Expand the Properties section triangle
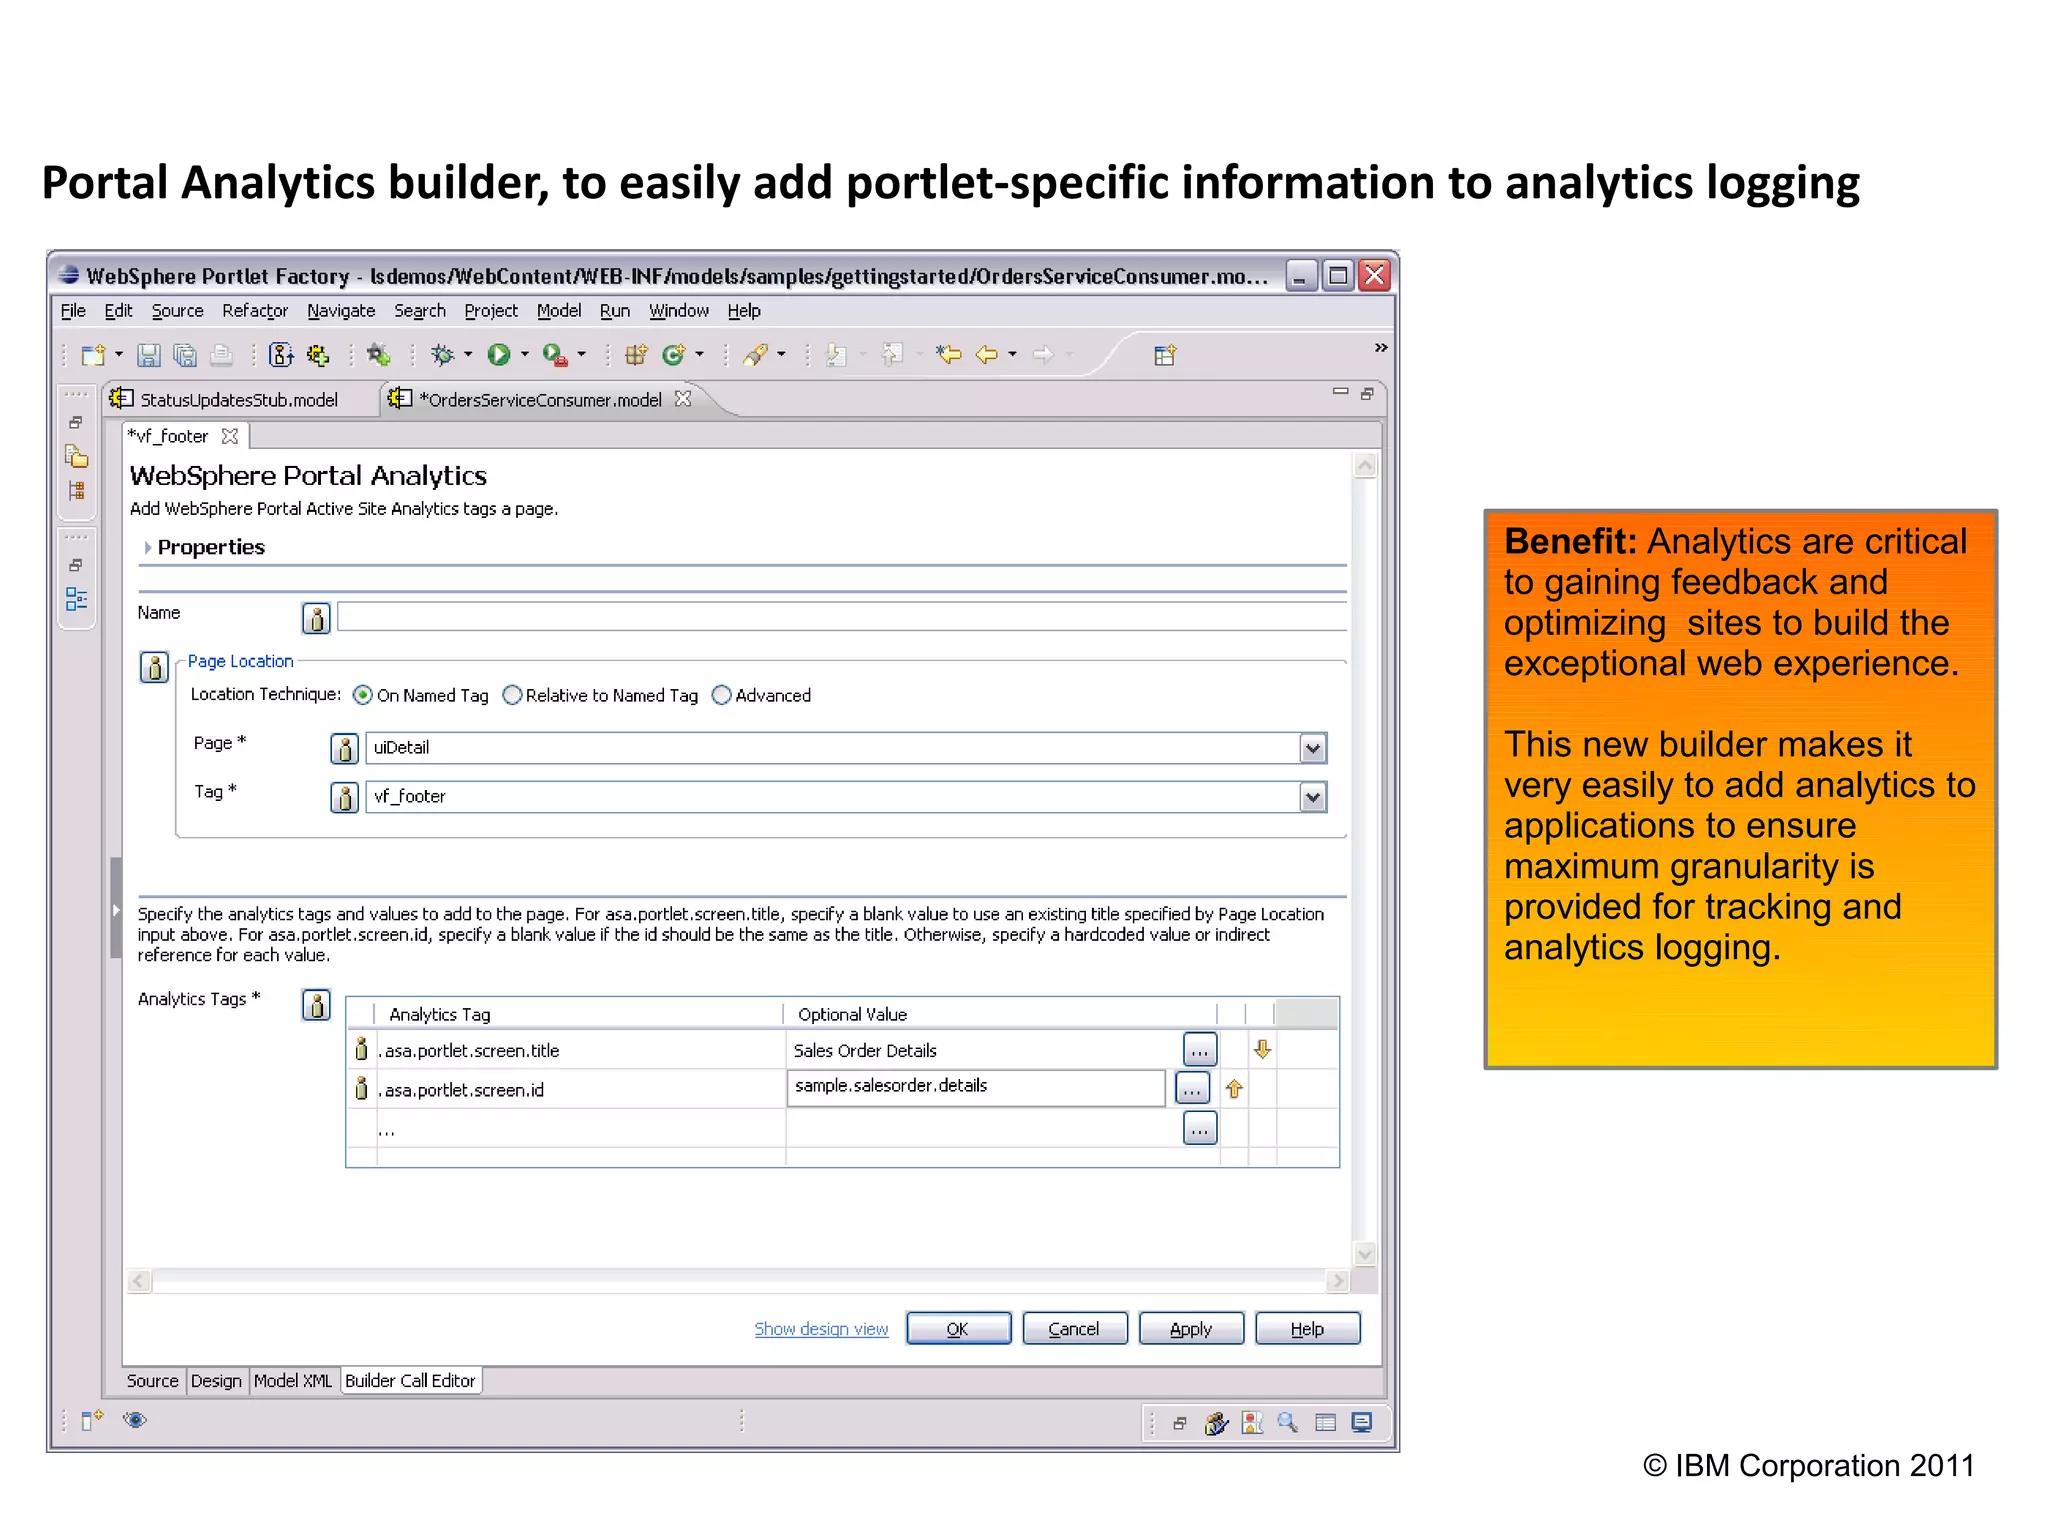This screenshot has height=1535, width=2048. [x=148, y=548]
